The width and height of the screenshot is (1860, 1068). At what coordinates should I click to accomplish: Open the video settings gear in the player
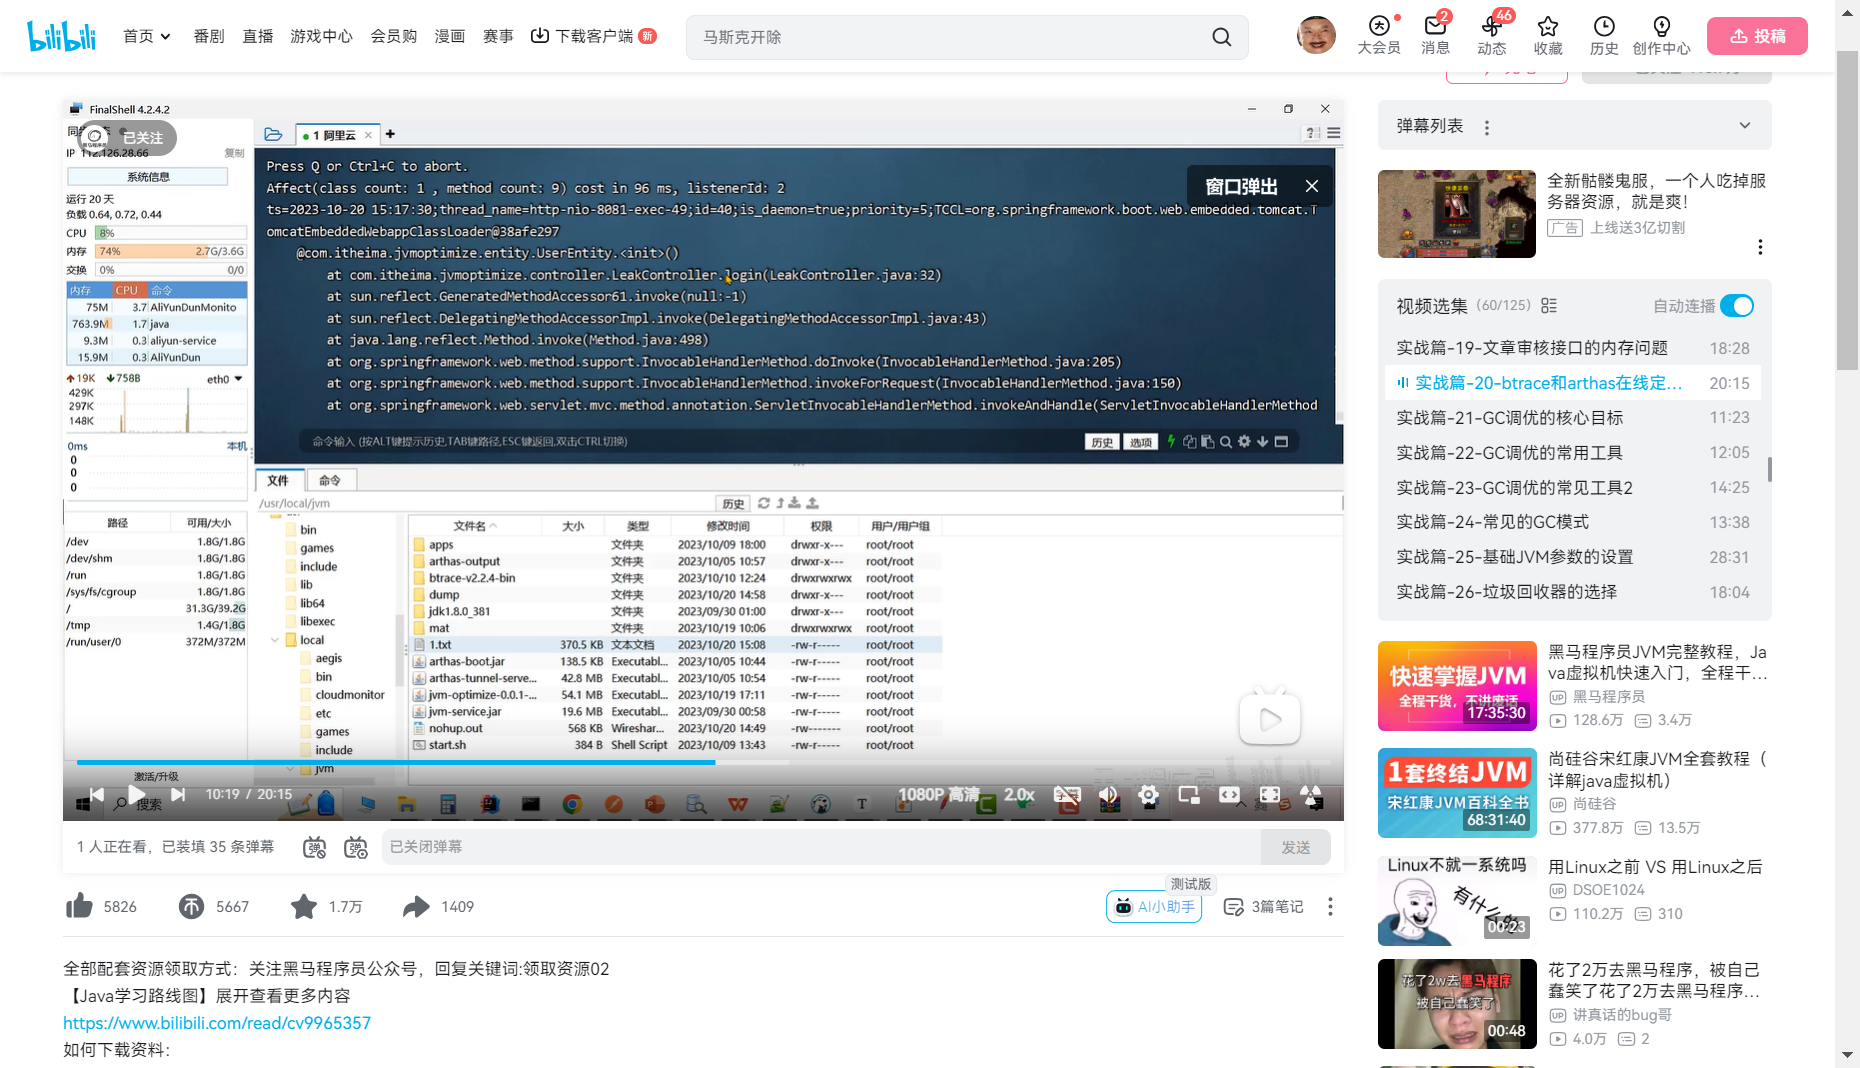(1148, 795)
